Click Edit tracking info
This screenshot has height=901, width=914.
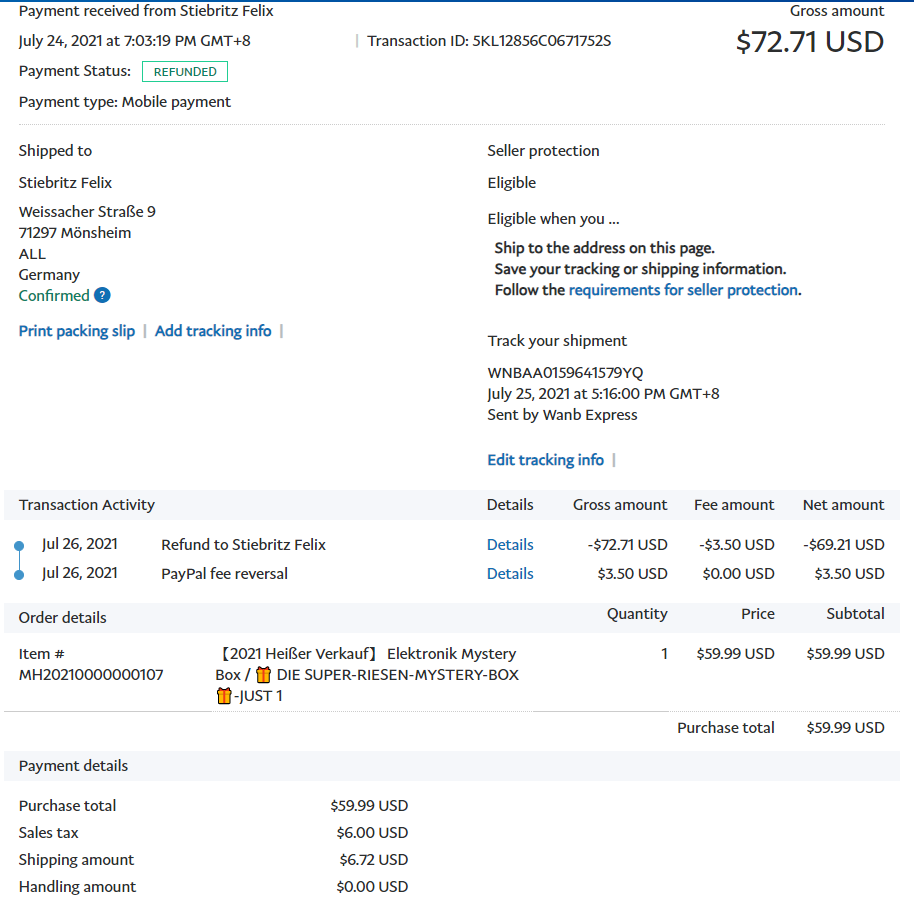[545, 460]
